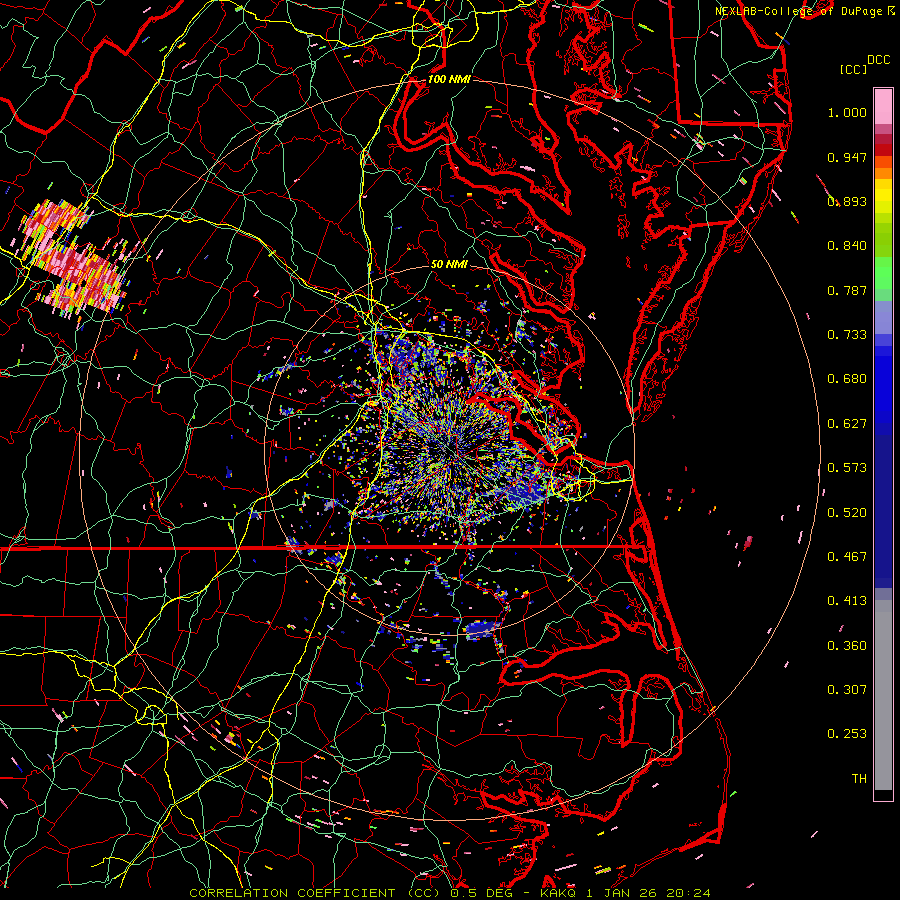Select the 0.307 legend value

847,690
